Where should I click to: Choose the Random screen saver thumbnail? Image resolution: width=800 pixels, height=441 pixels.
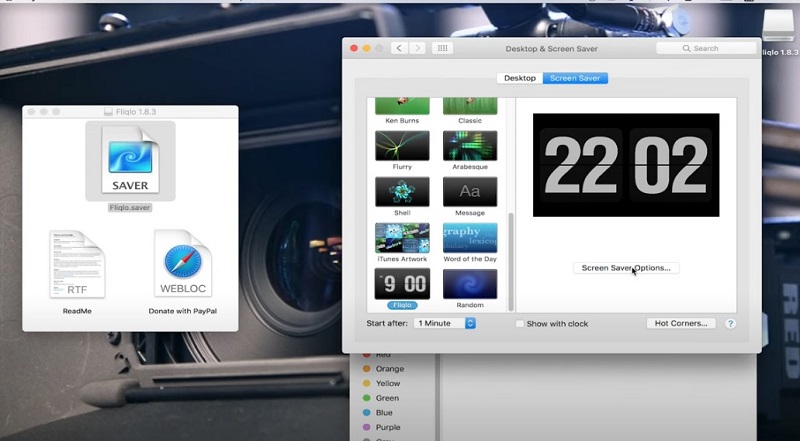[470, 283]
